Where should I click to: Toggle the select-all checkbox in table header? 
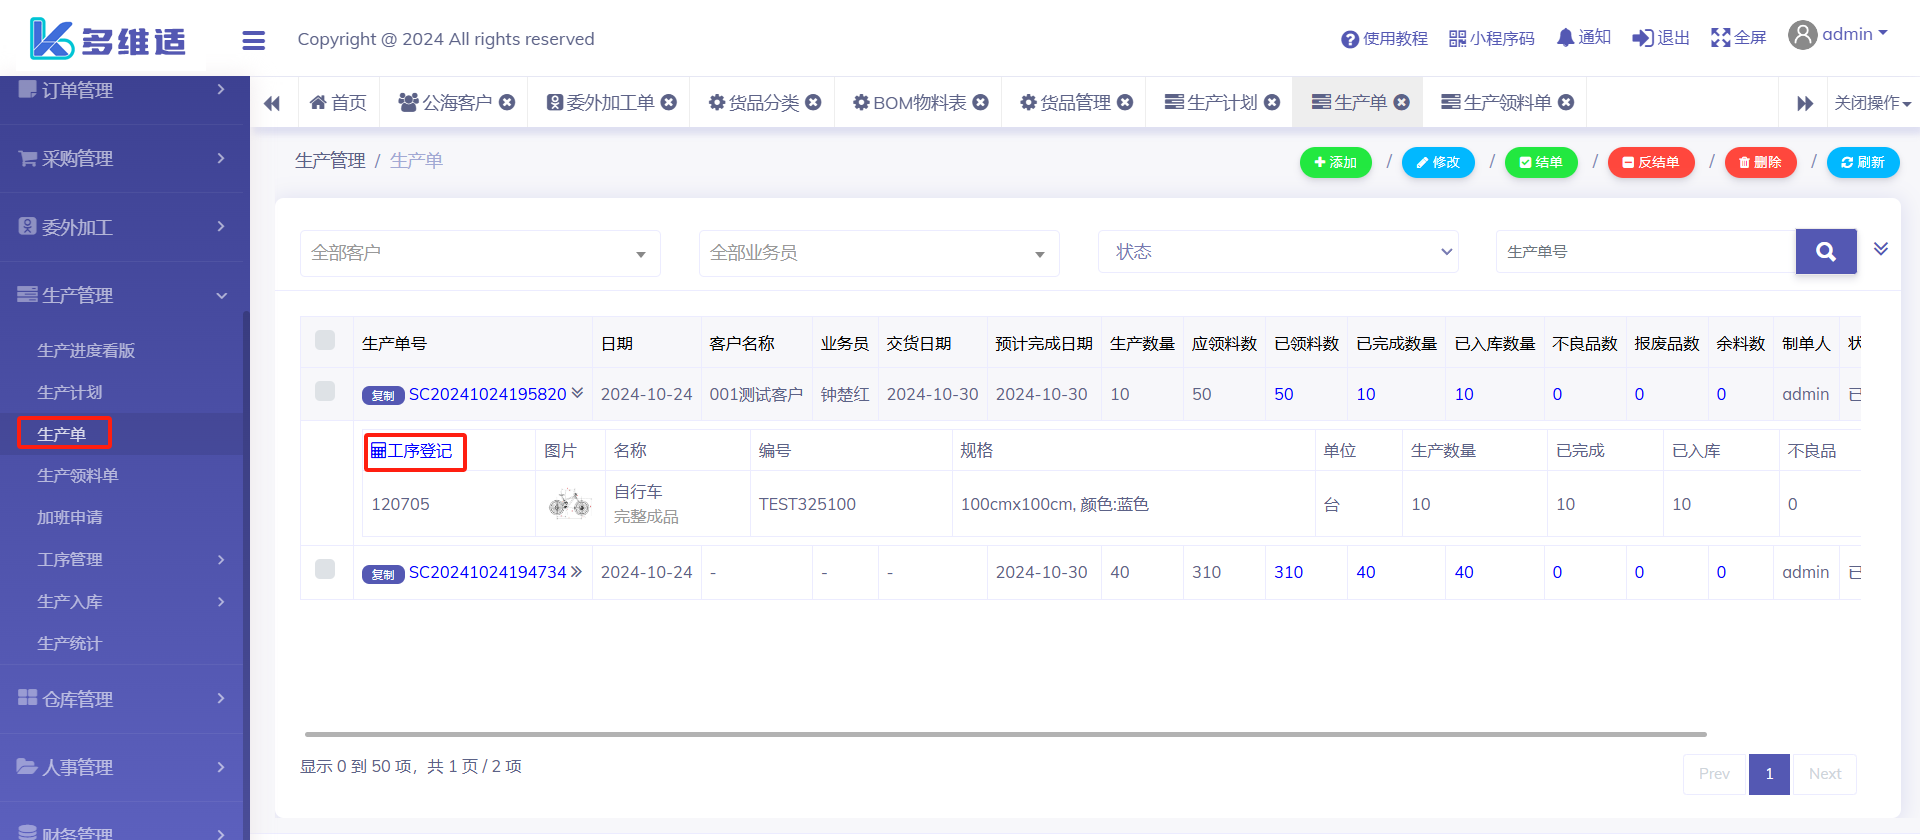[x=325, y=340]
